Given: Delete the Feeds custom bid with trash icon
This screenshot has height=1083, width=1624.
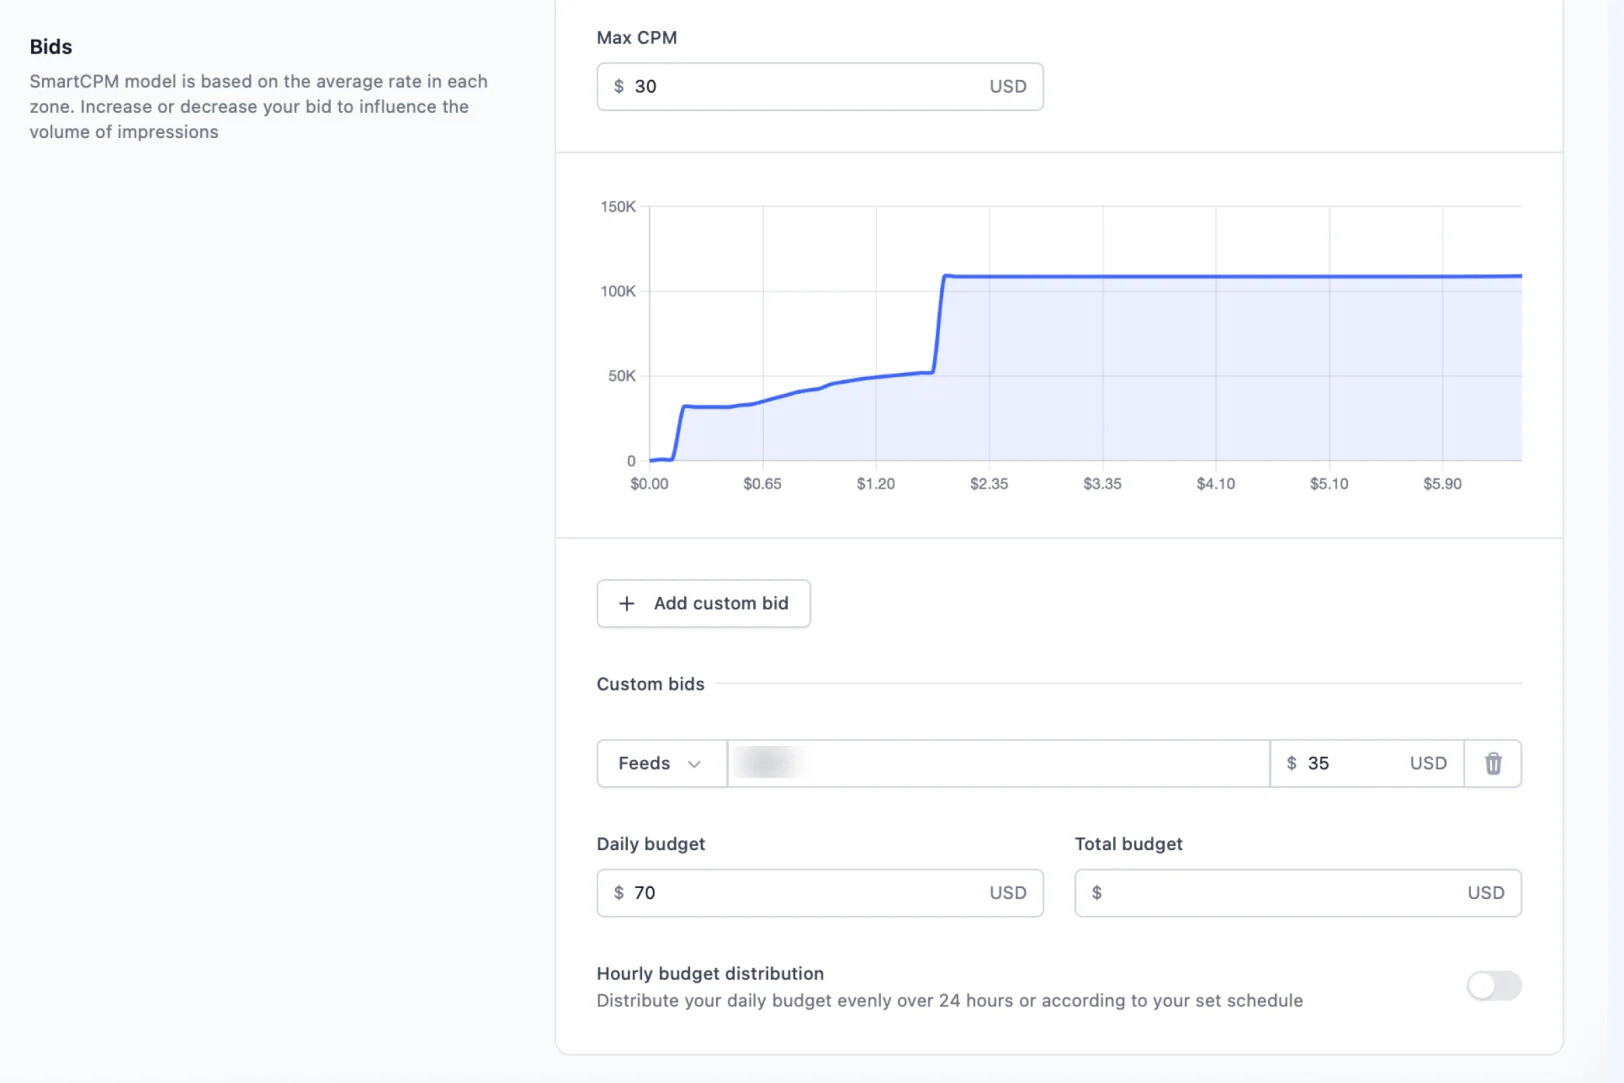Looking at the screenshot, I should pyautogui.click(x=1493, y=763).
